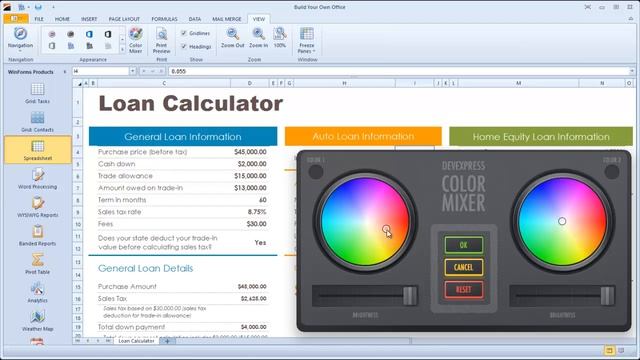Viewport: 640px width, 360px height.
Task: Open WYSIWYG Reports in the sidebar
Action: click(37, 207)
